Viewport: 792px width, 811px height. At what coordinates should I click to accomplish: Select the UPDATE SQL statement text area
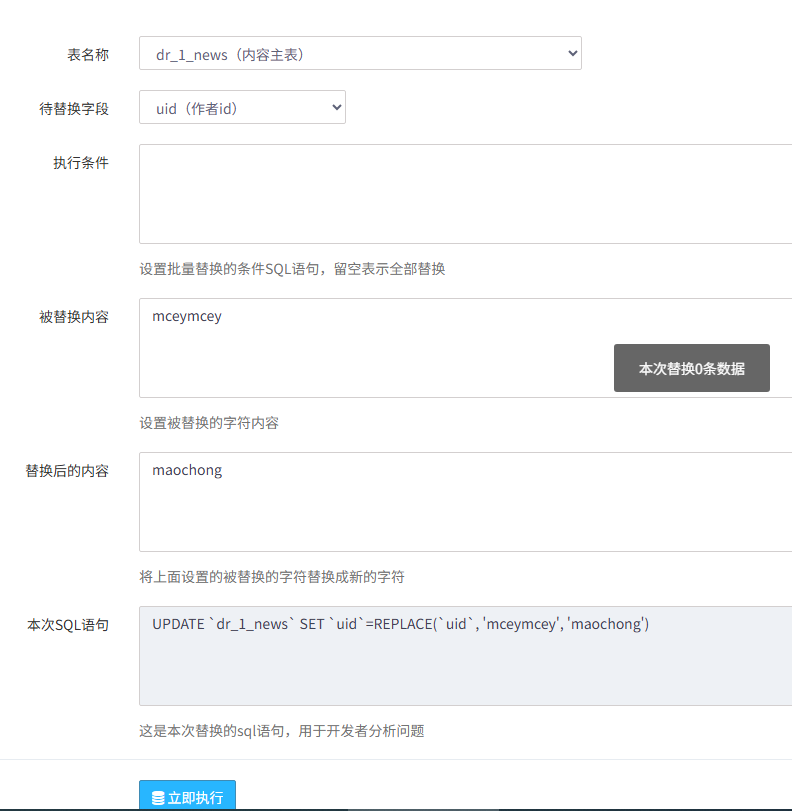tap(465, 655)
